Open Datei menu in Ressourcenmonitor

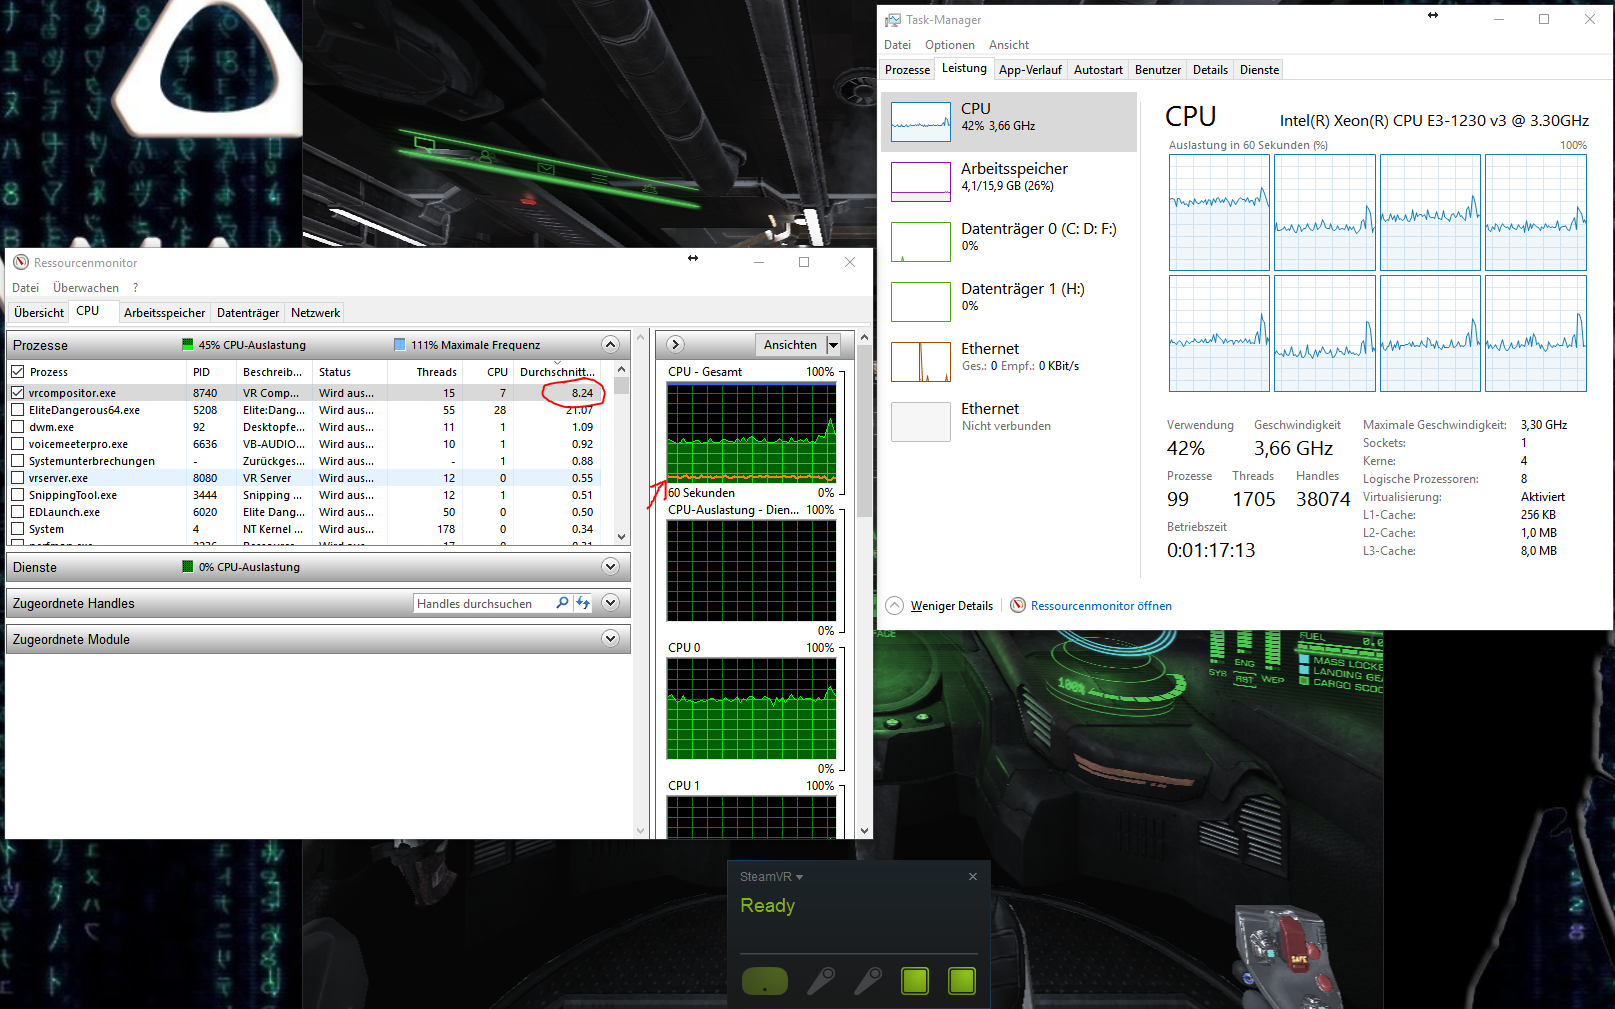click(x=25, y=288)
